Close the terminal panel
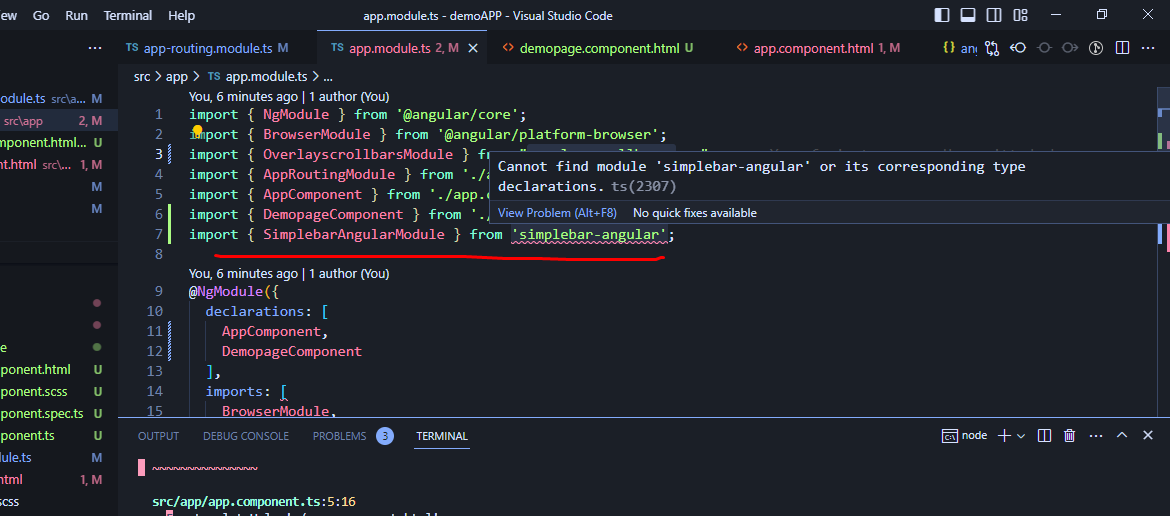The width and height of the screenshot is (1170, 516). 1148,435
